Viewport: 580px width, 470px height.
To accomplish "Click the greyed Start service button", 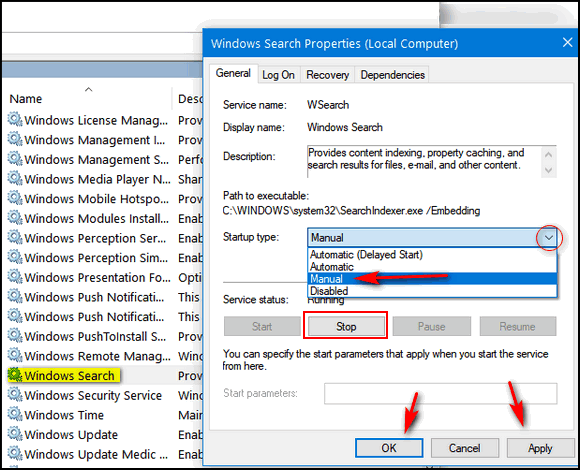I will tap(262, 327).
